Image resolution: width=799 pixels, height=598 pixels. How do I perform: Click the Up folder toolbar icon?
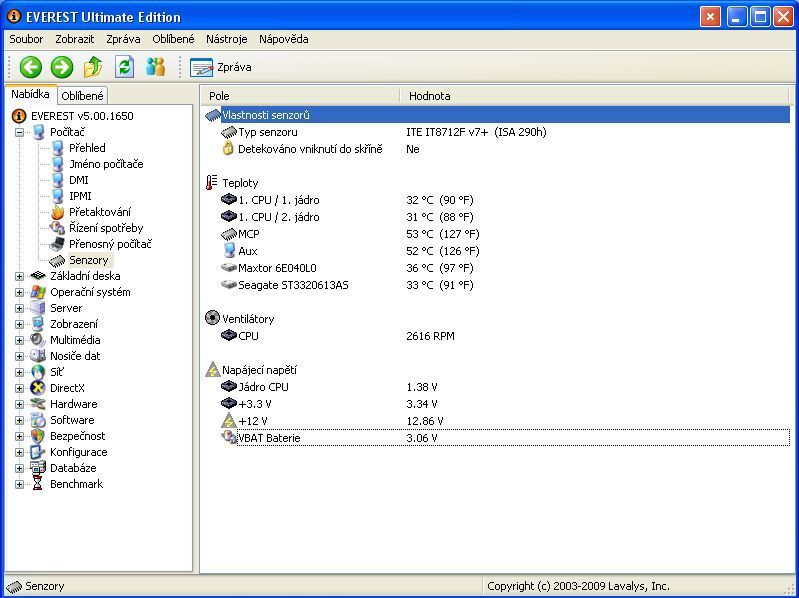[x=93, y=67]
